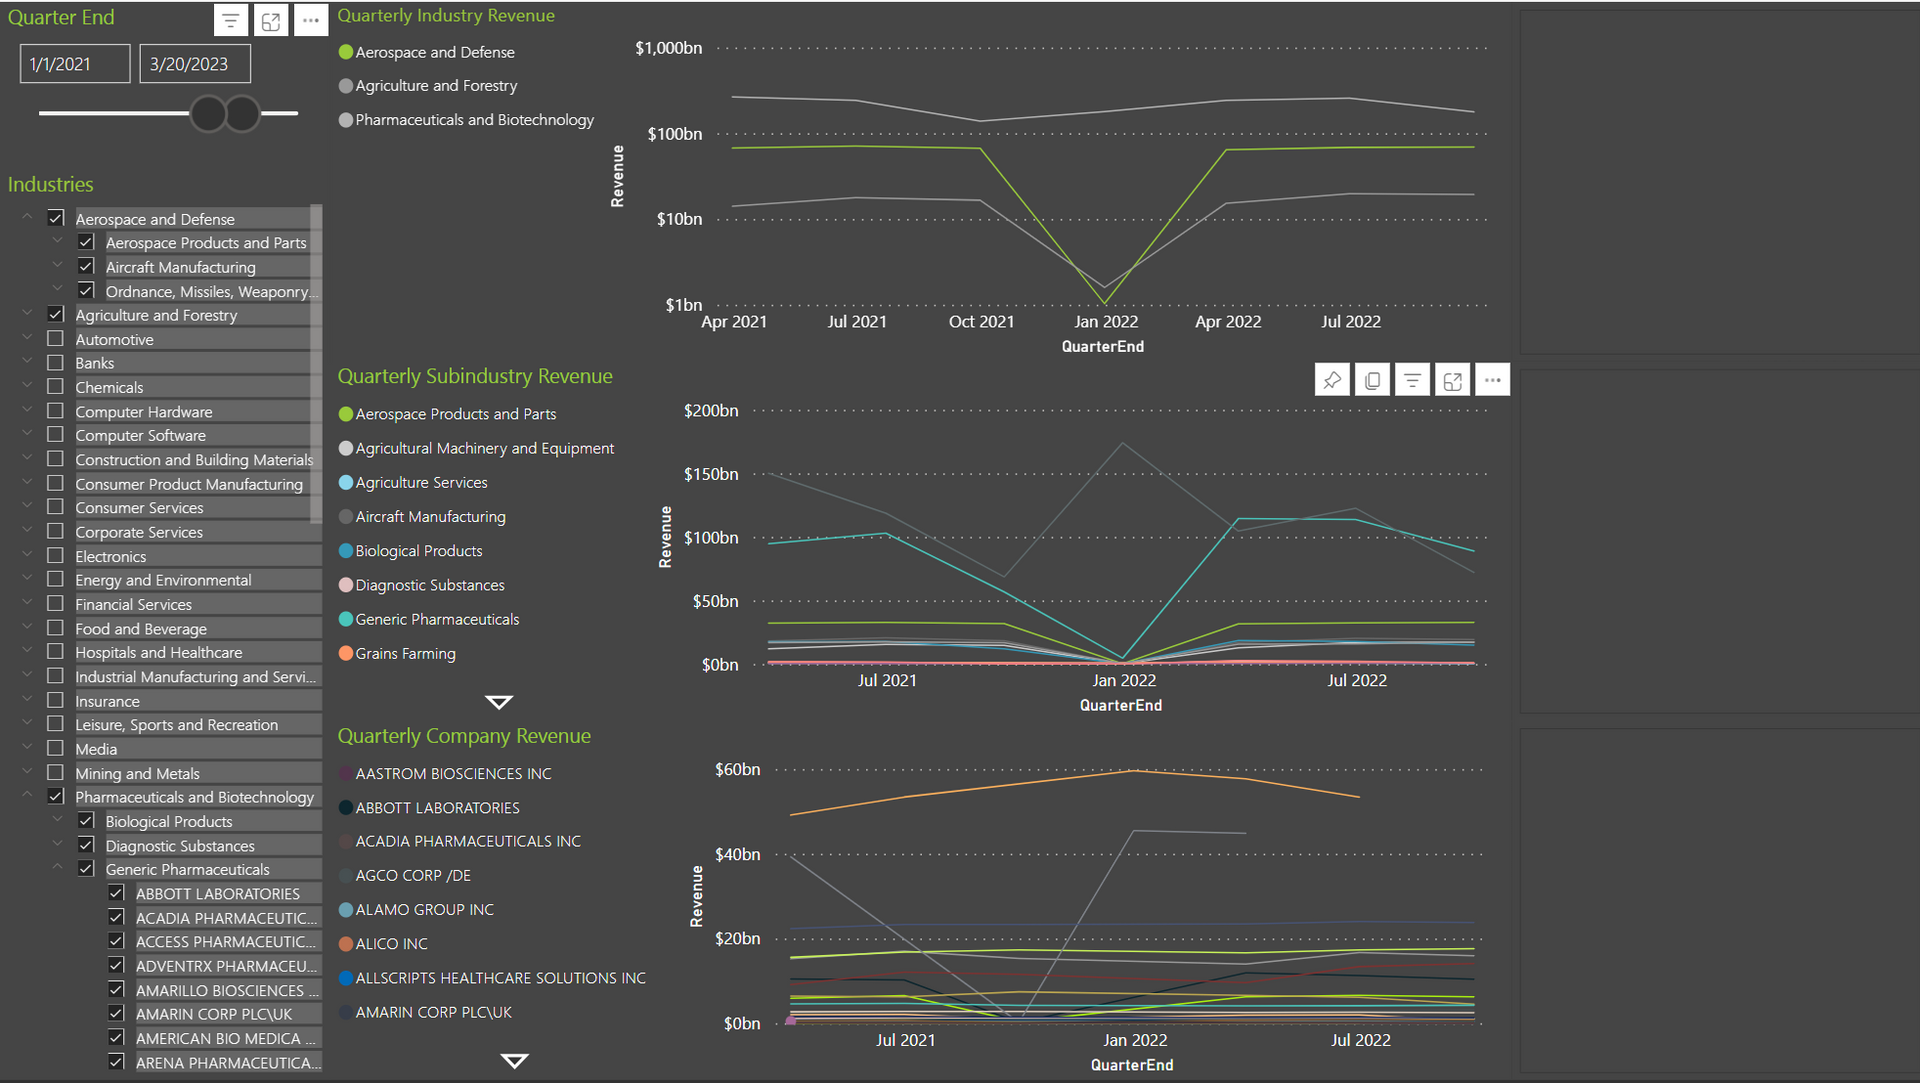
Task: Show filters on Subindustry Revenue visual
Action: click(x=1412, y=380)
